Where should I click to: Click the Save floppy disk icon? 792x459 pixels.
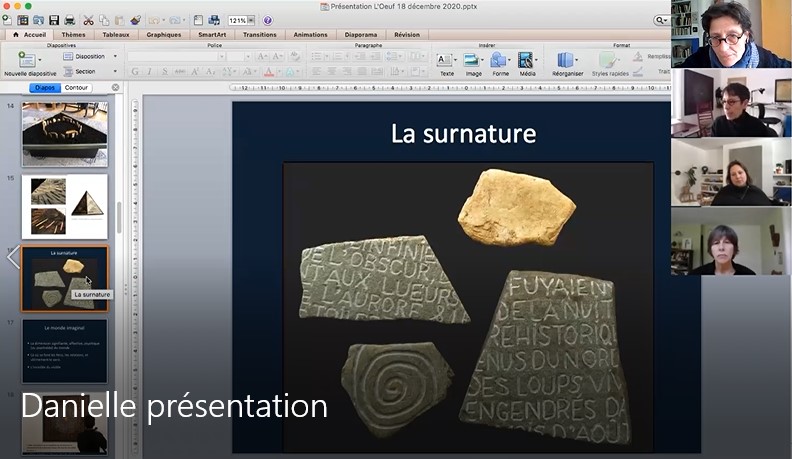click(x=54, y=20)
